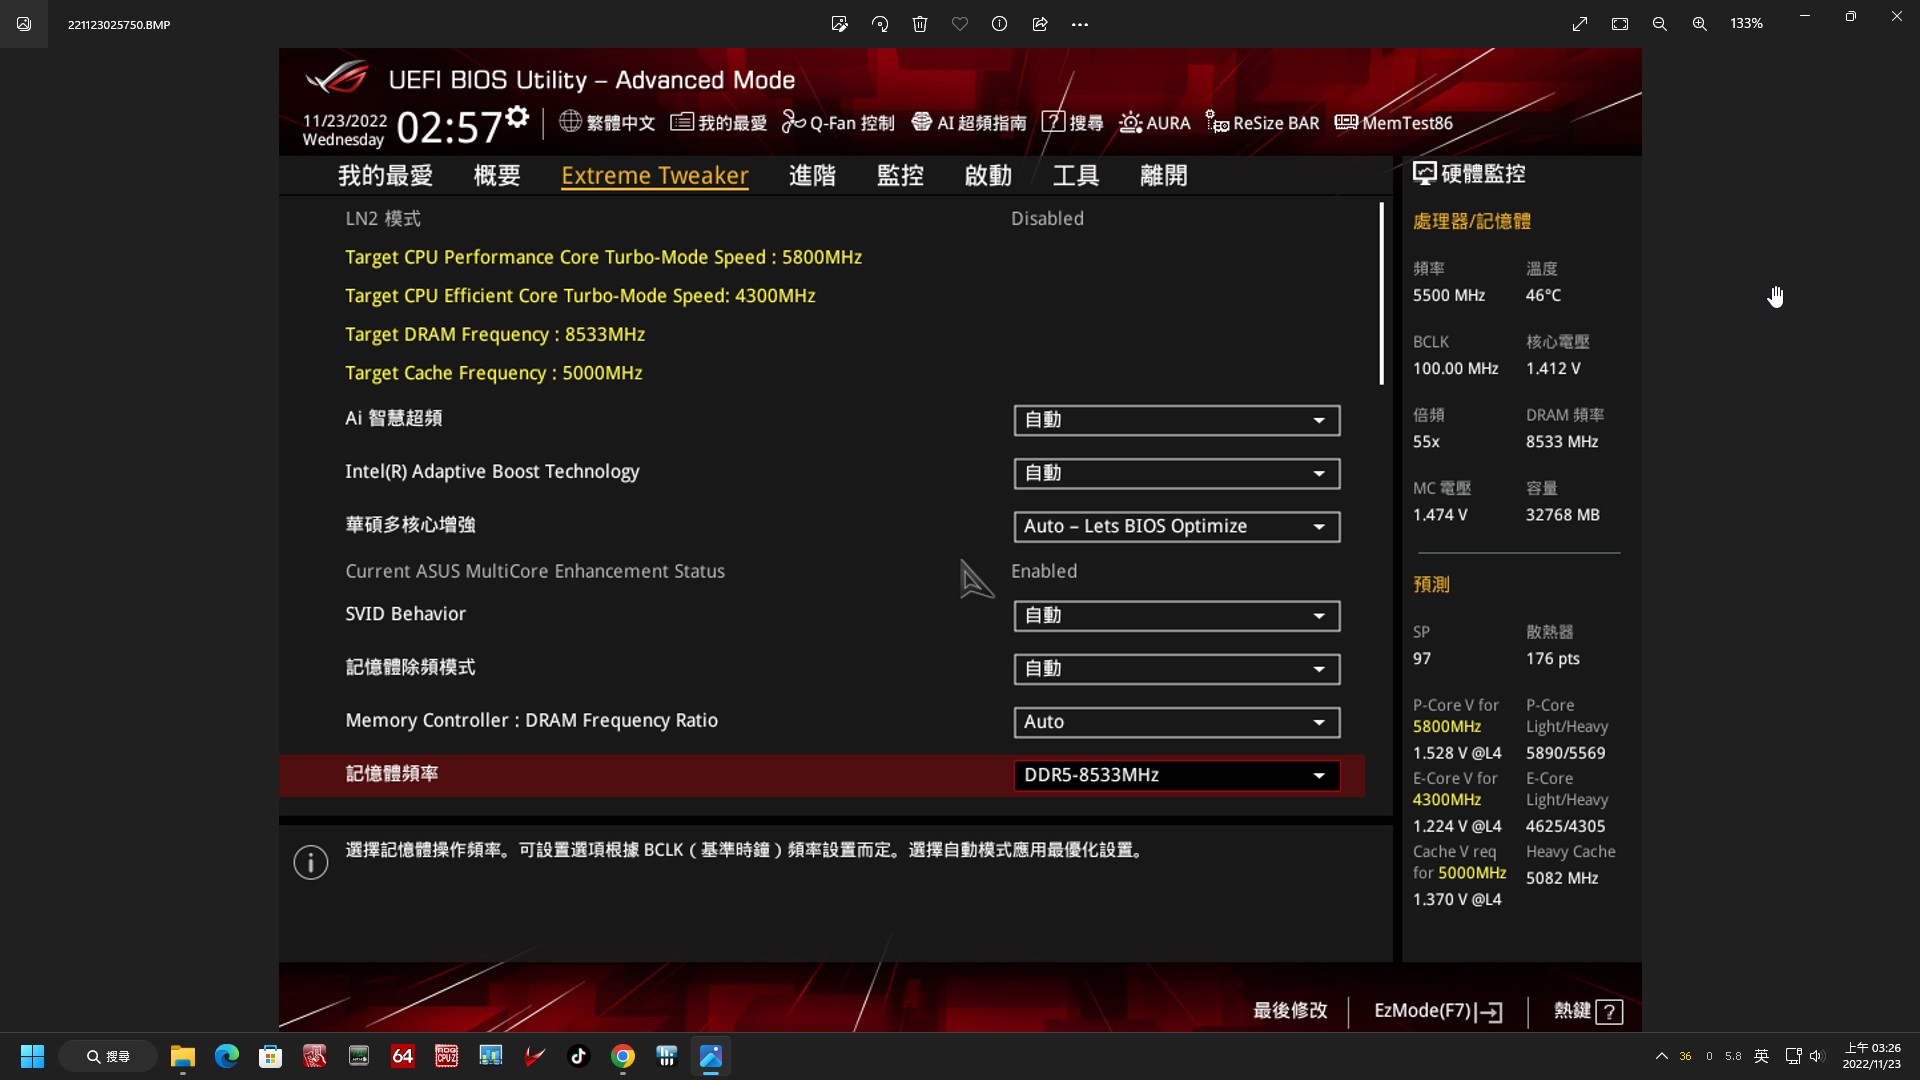
Task: Open Windows Start menu
Action: 32,1056
